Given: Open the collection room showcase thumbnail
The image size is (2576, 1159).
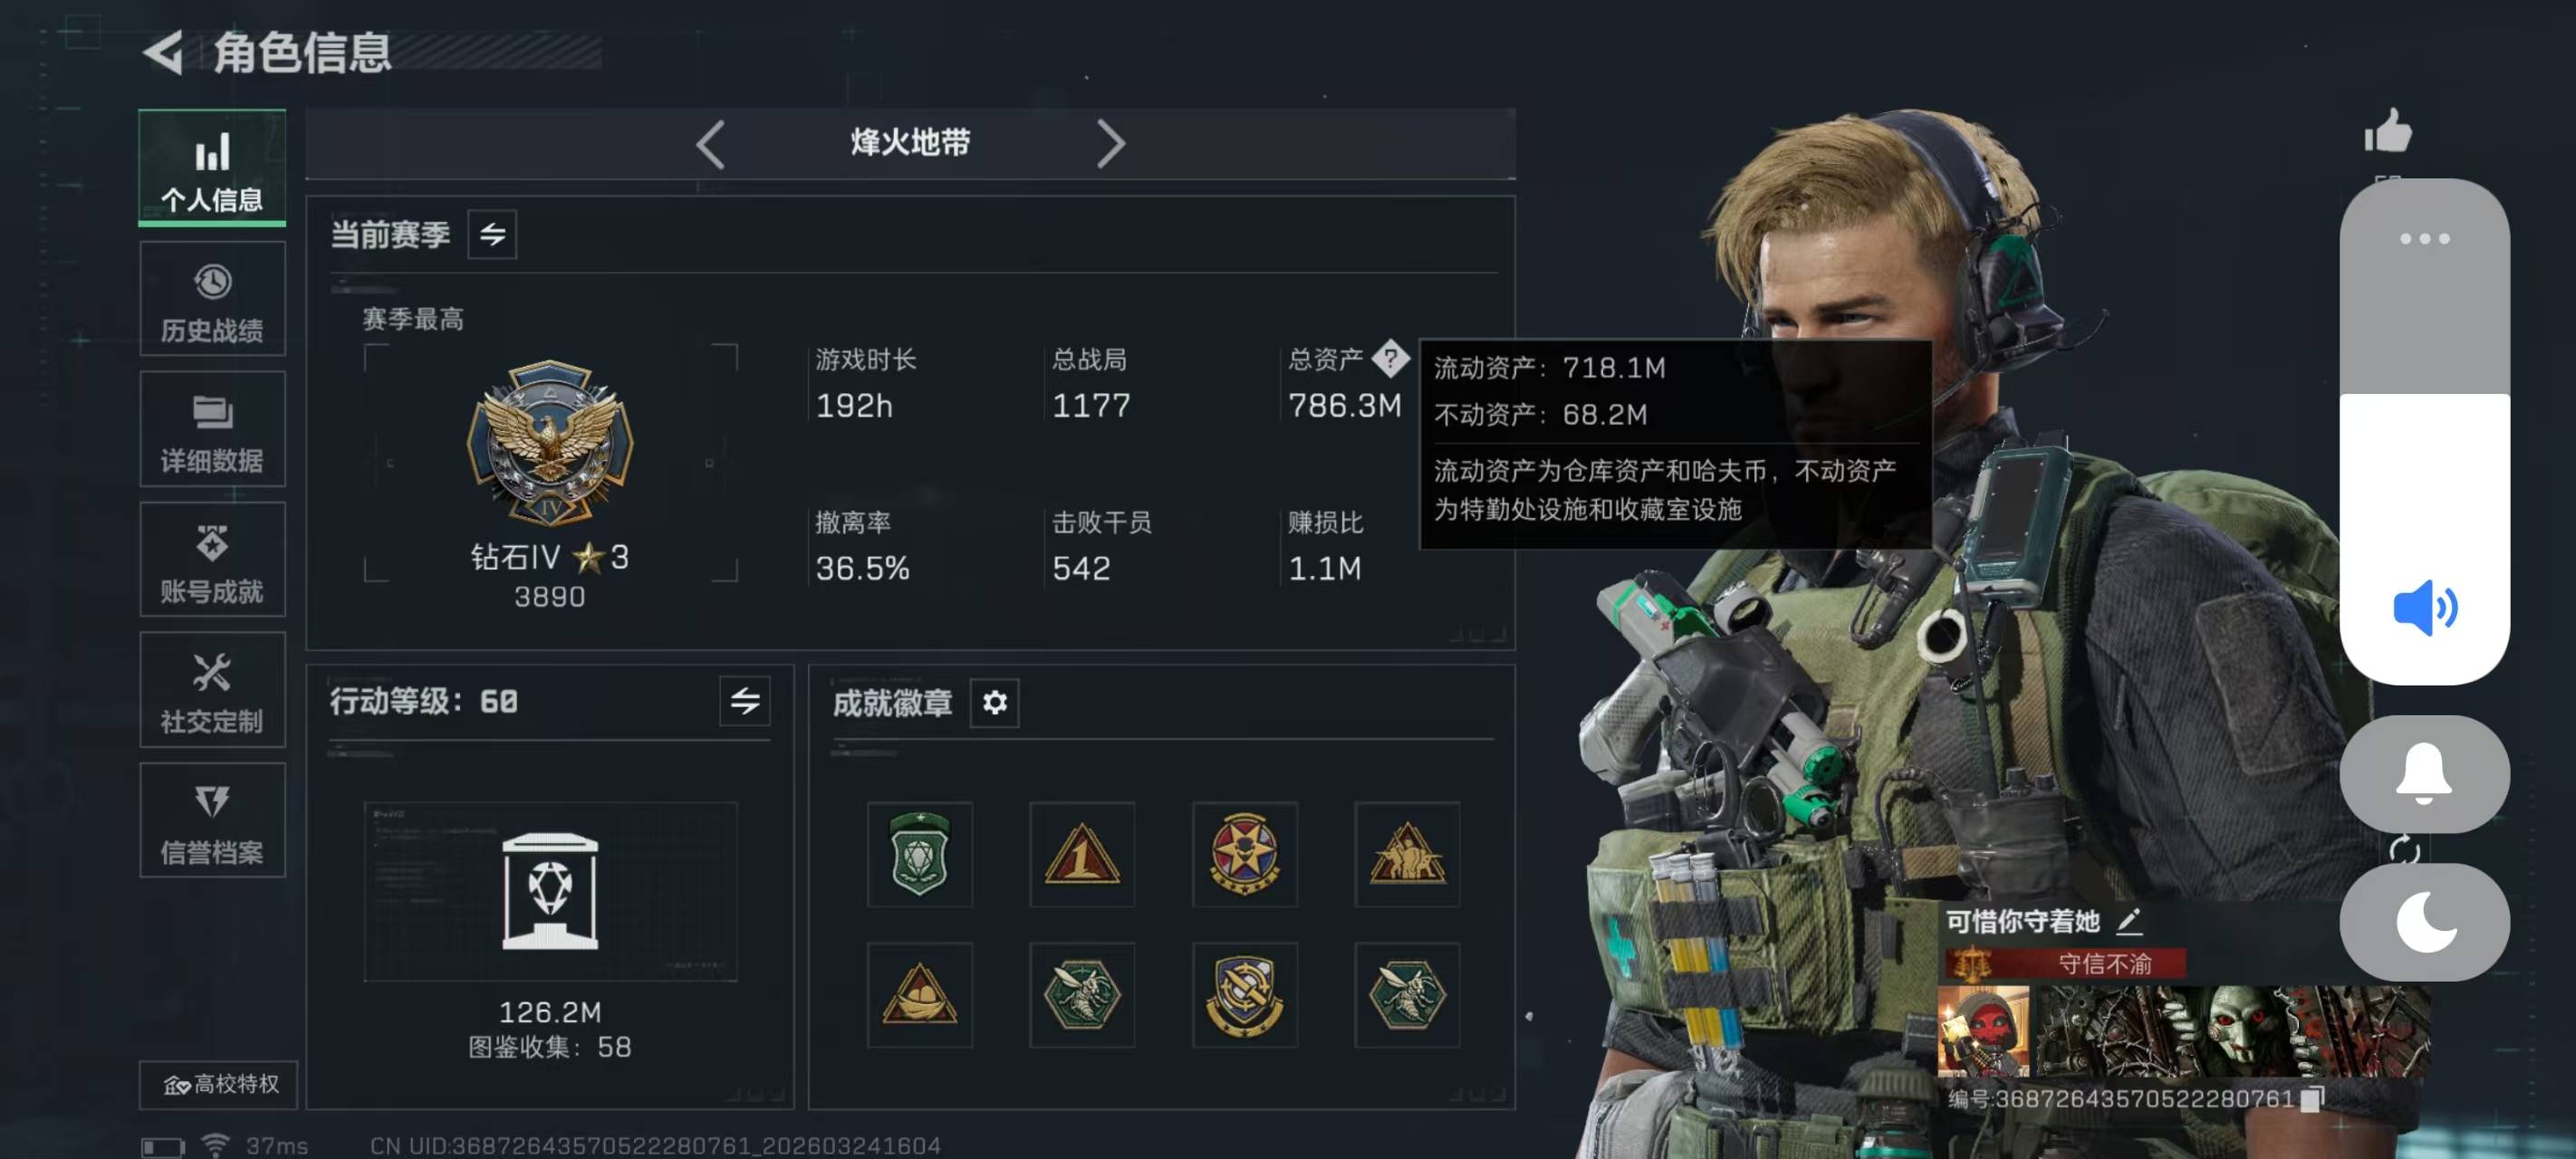Looking at the screenshot, I should click(x=550, y=891).
